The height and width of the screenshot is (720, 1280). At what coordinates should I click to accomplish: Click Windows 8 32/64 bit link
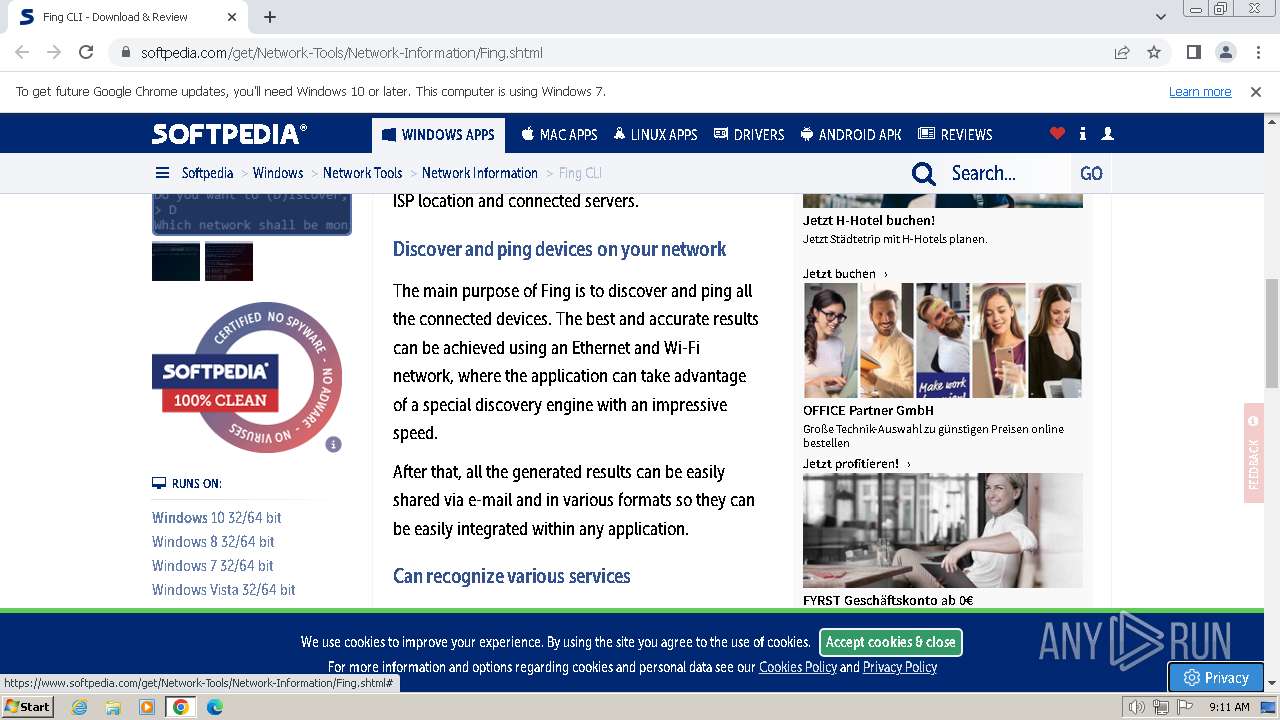point(213,542)
